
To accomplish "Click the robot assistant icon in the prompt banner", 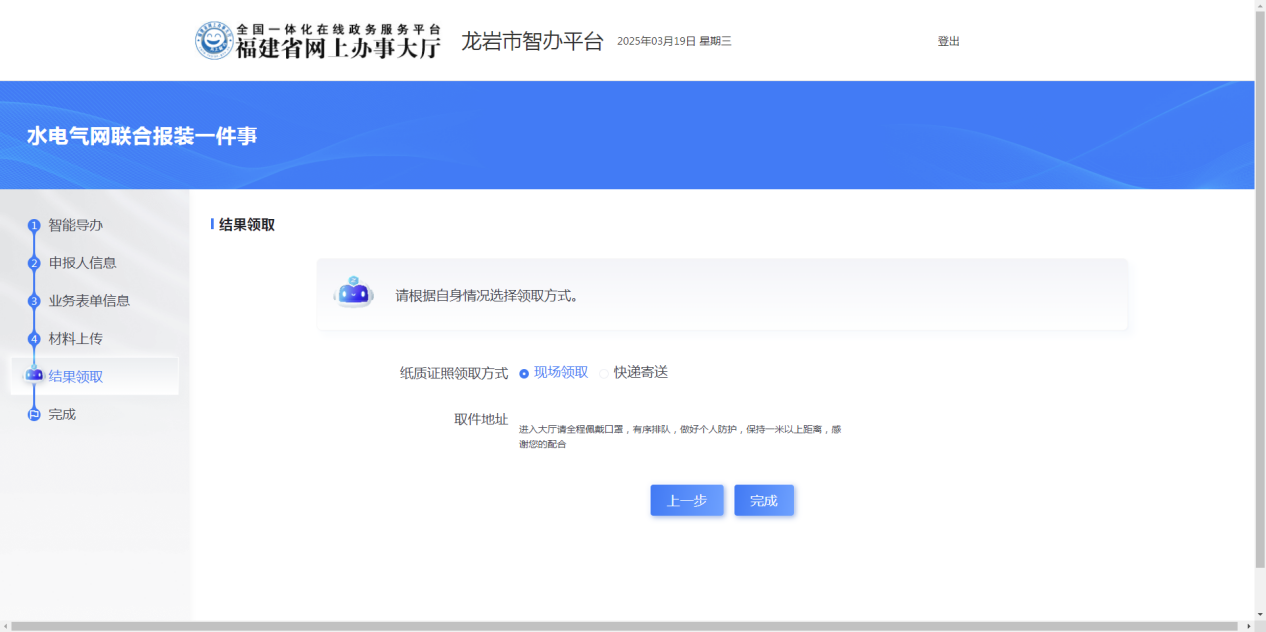I will [353, 293].
